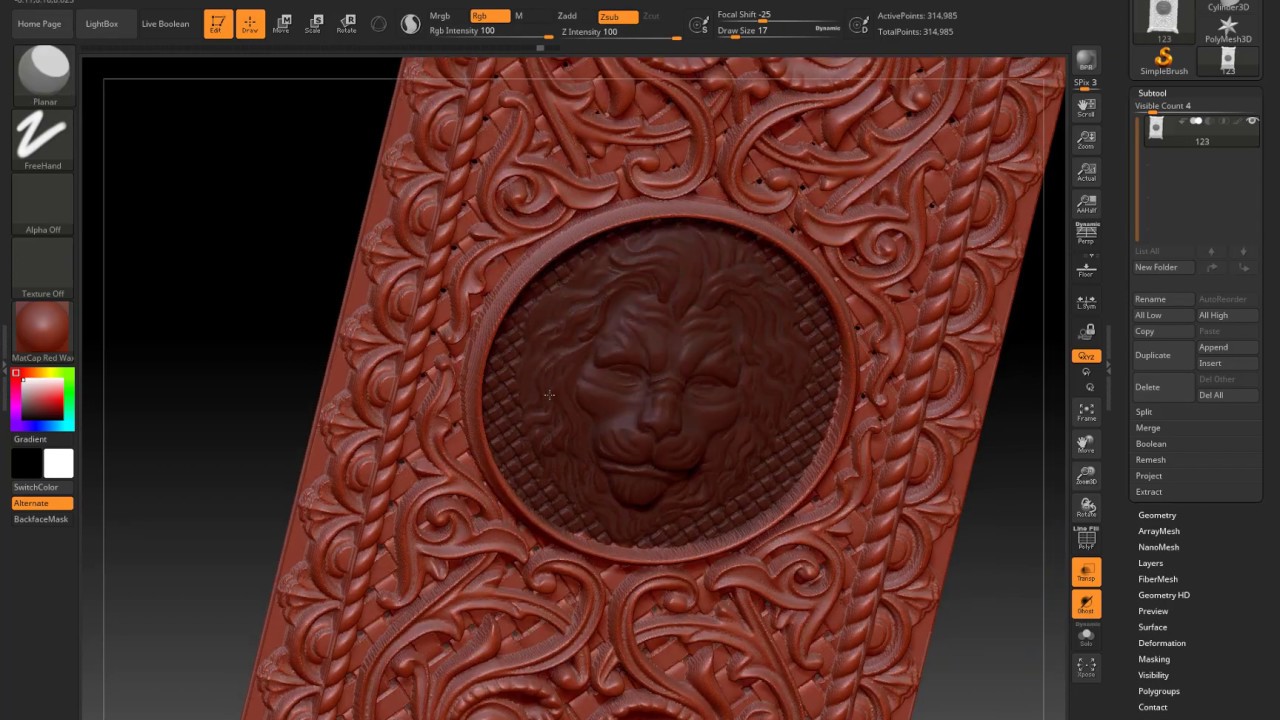Click the Home Page button
Viewport: 1280px width, 720px height.
click(39, 23)
